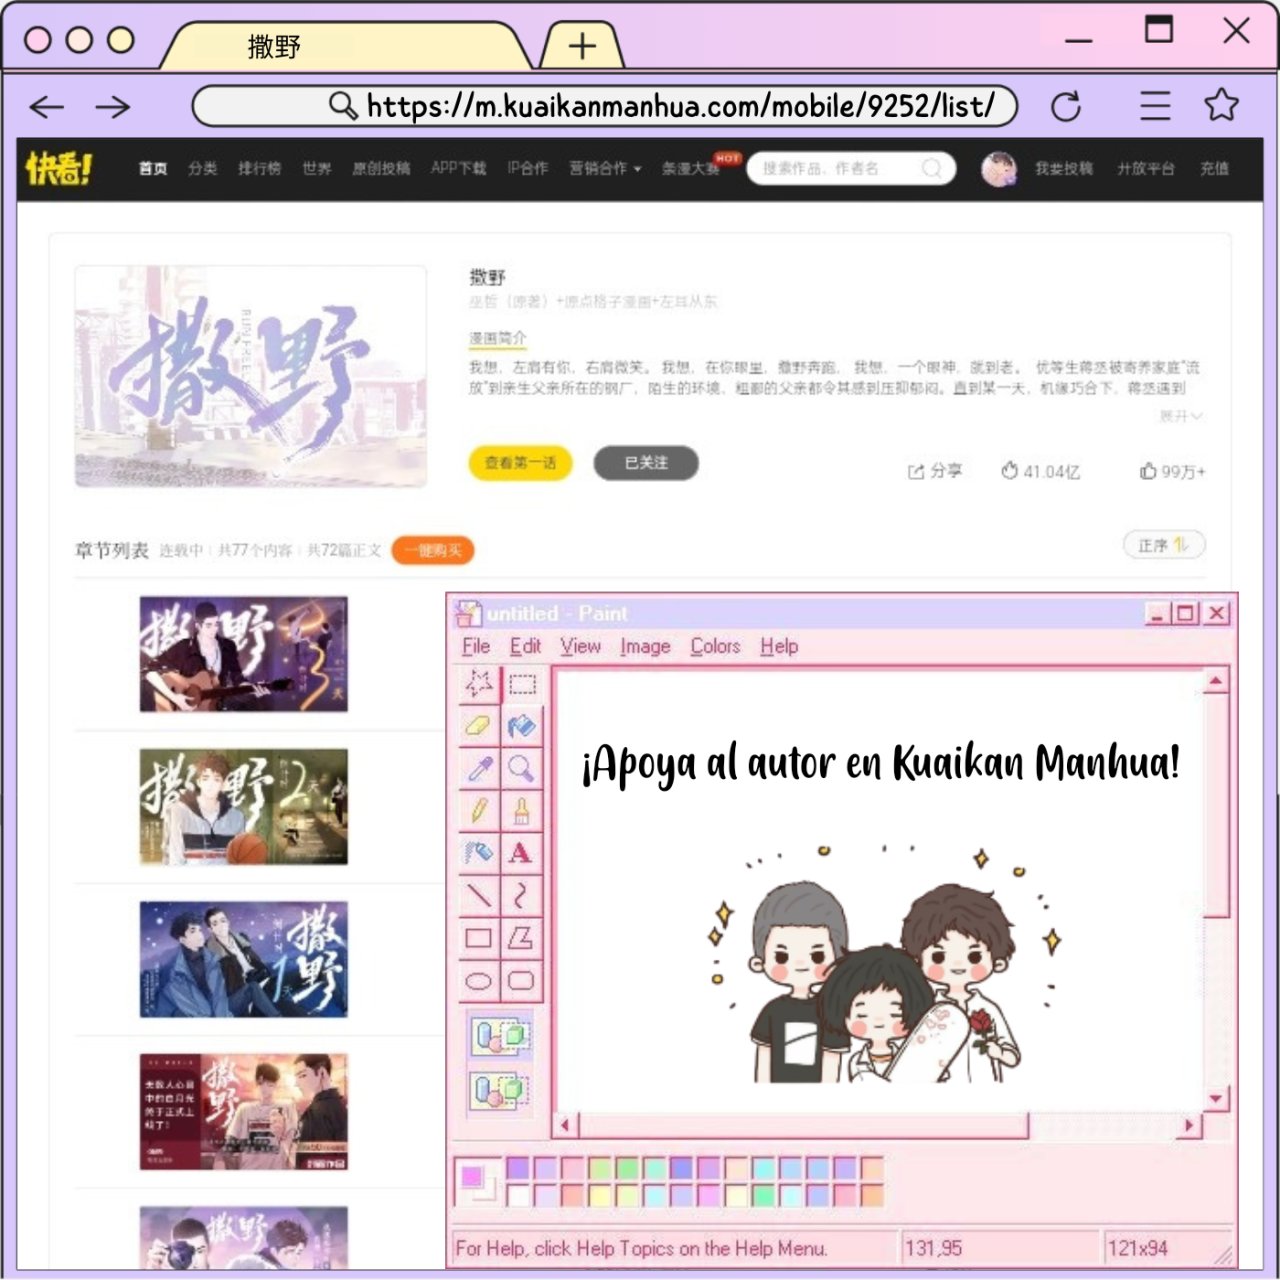
Task: Select the transparent drawing option in Paint
Action: (x=500, y=1089)
